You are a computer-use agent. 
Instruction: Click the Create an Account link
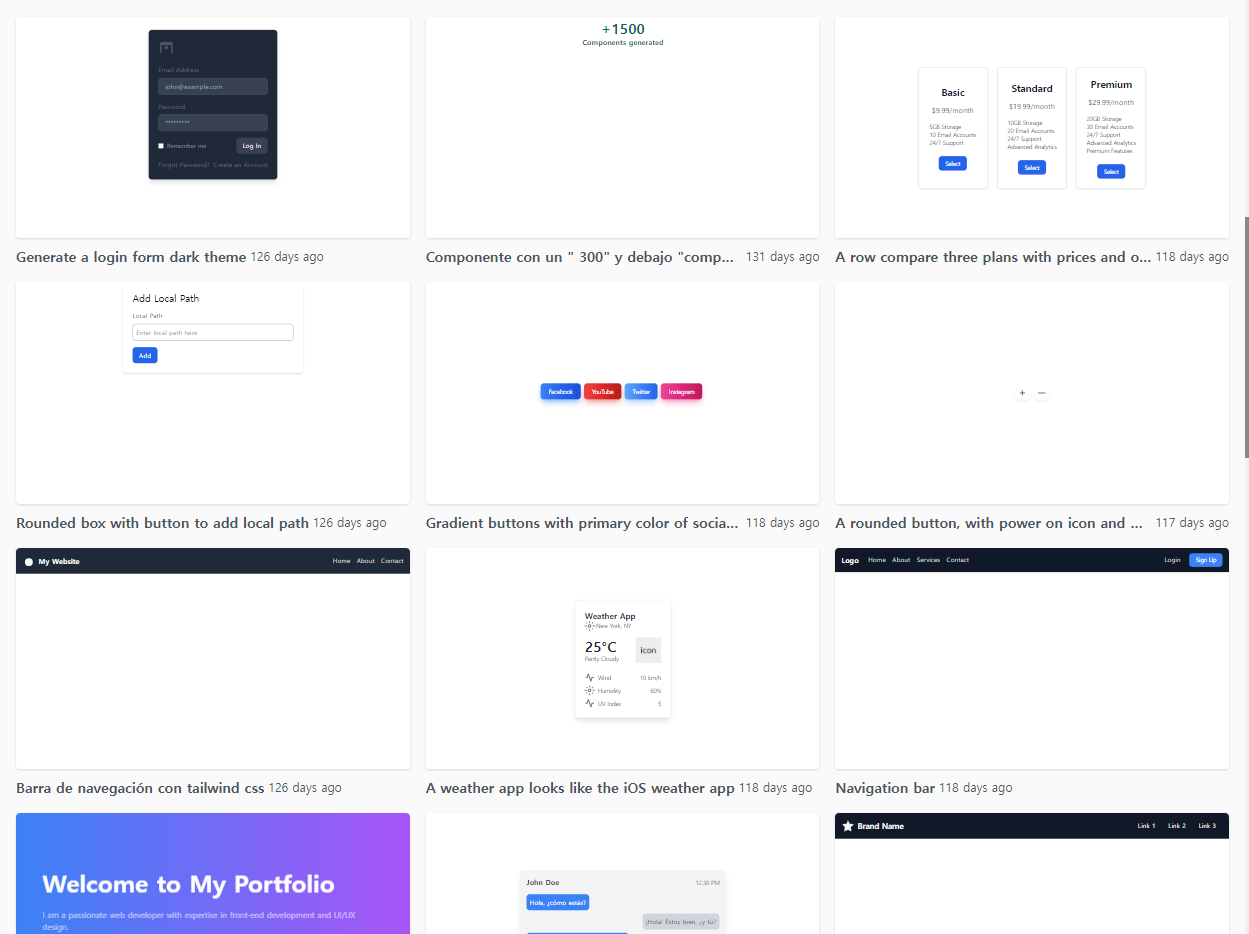pyautogui.click(x=240, y=165)
